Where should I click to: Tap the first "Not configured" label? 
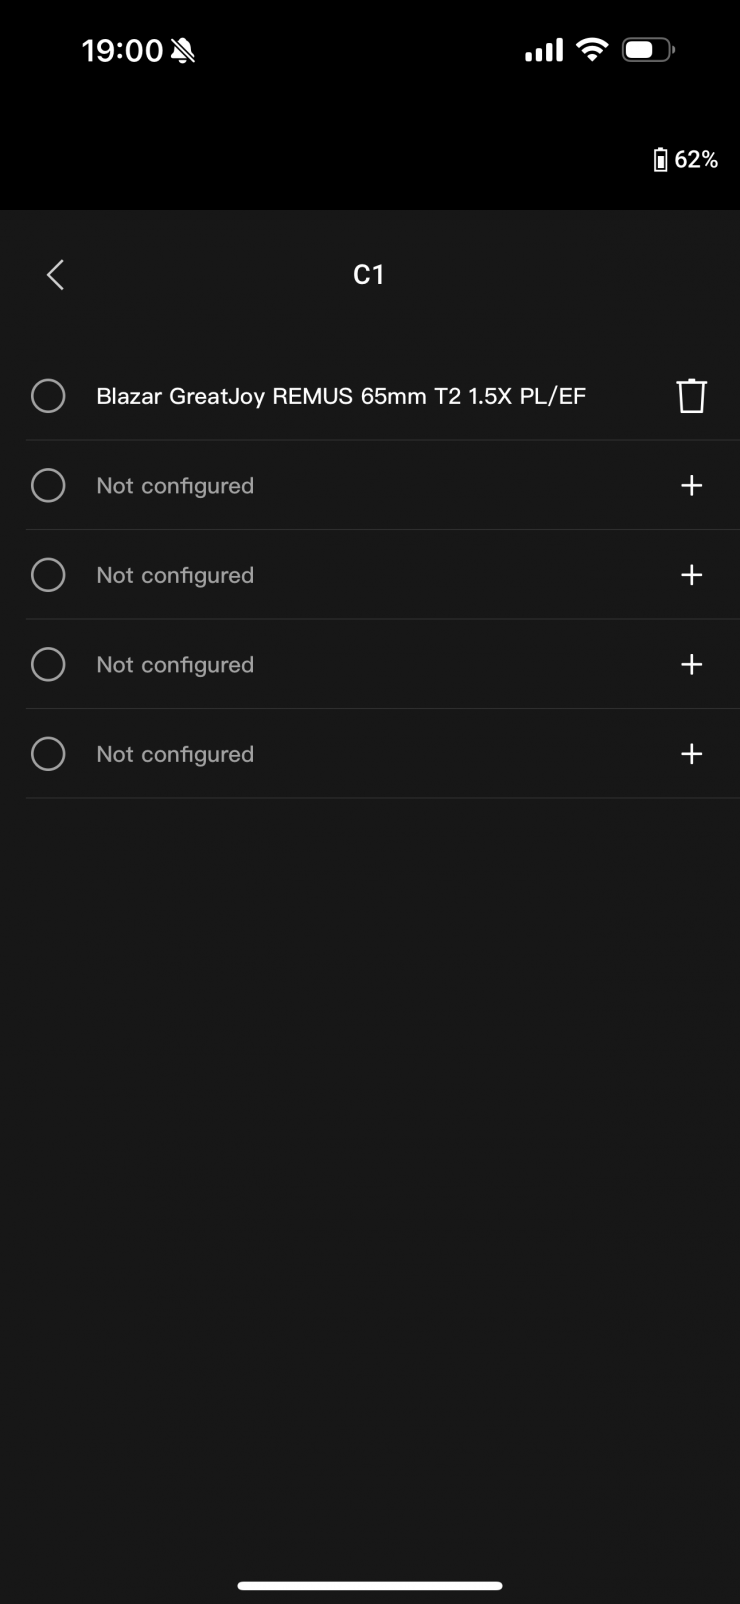click(x=175, y=486)
